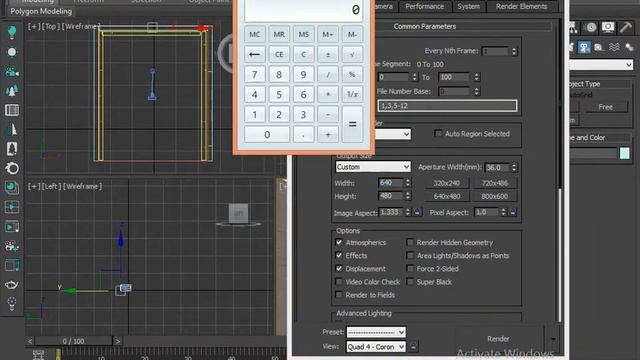
Task: Click the teal light bulb icon in left toolbar
Action: pos(12,32)
